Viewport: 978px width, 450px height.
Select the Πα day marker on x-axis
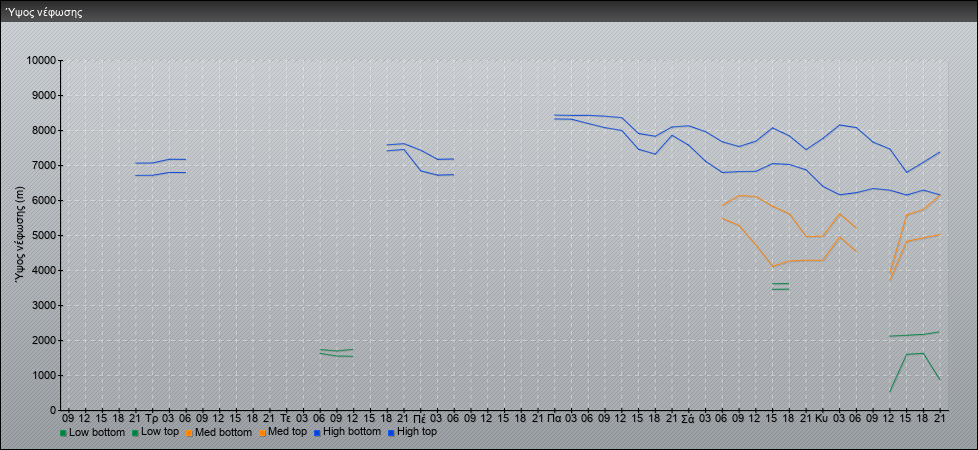pos(553,418)
